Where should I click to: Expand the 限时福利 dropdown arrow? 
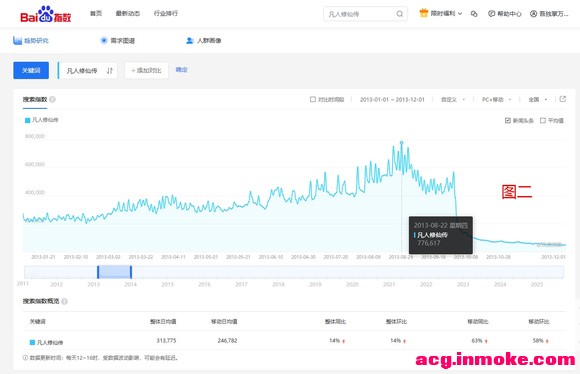[460, 14]
